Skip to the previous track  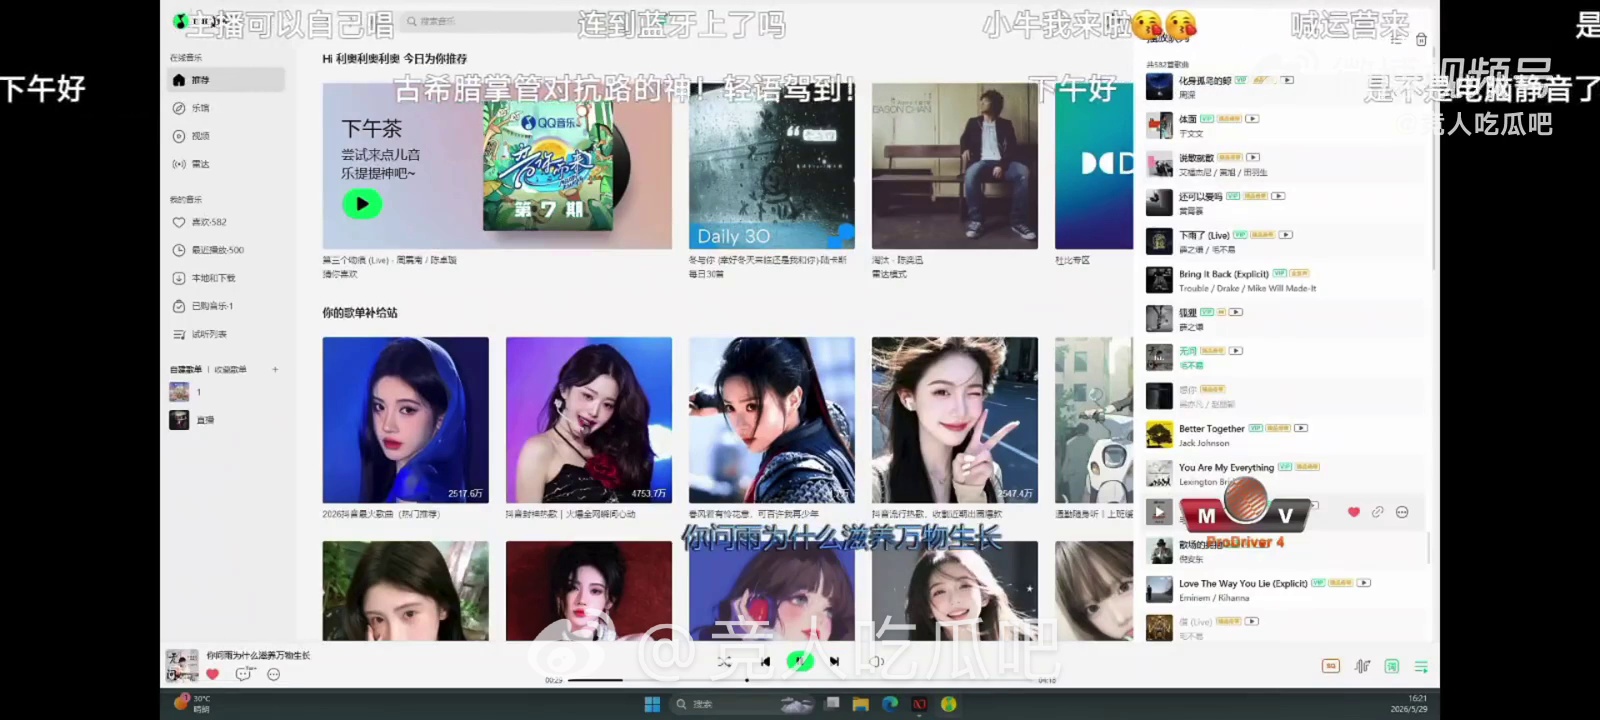[765, 661]
